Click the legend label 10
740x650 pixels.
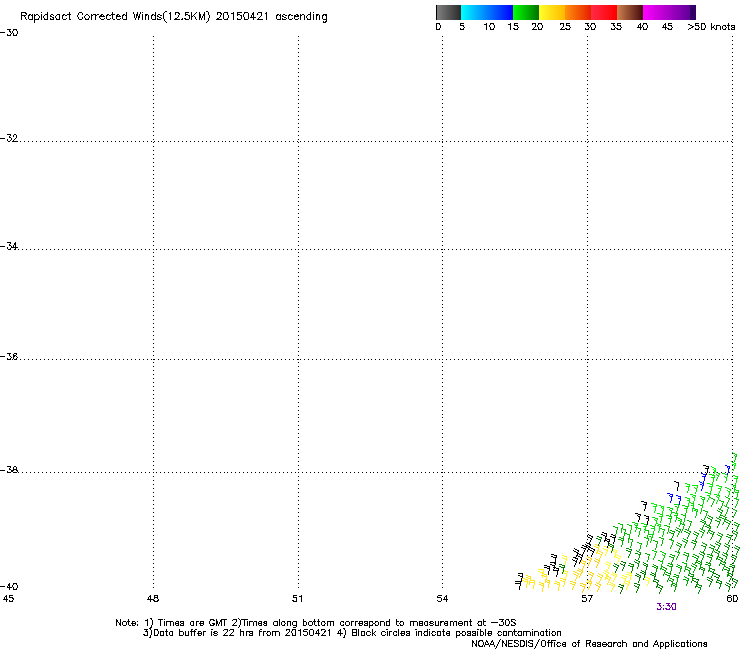tap(489, 27)
